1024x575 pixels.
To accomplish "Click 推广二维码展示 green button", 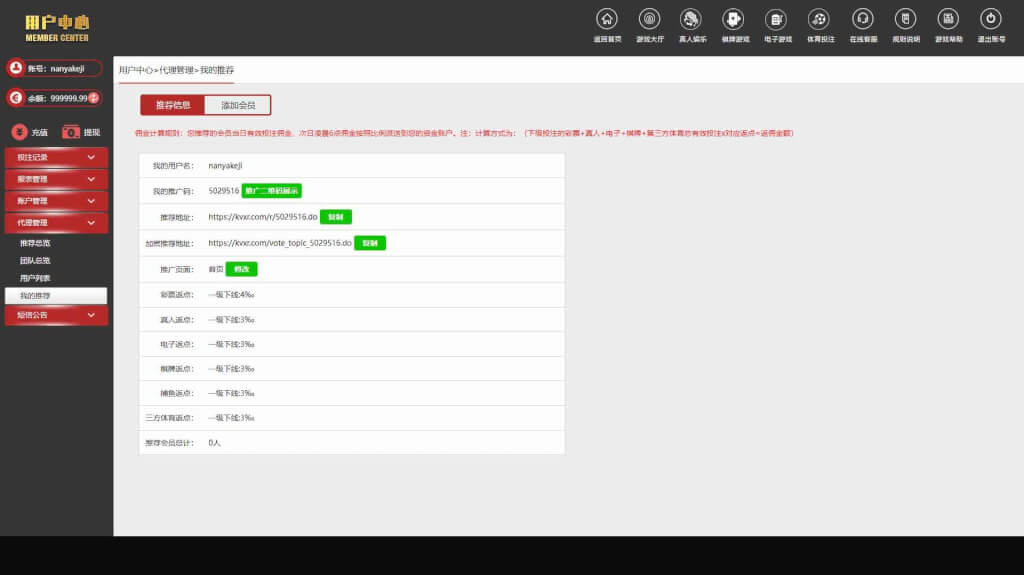I will click(x=272, y=191).
